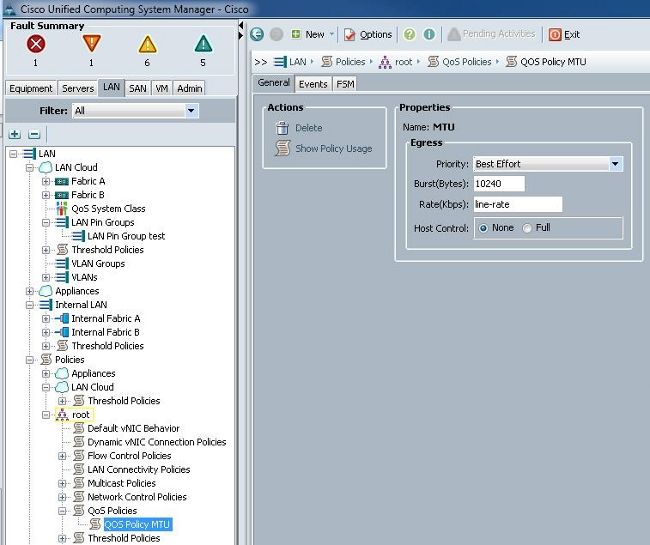The image size is (650, 545).
Task: Open the General tab
Action: point(273,83)
